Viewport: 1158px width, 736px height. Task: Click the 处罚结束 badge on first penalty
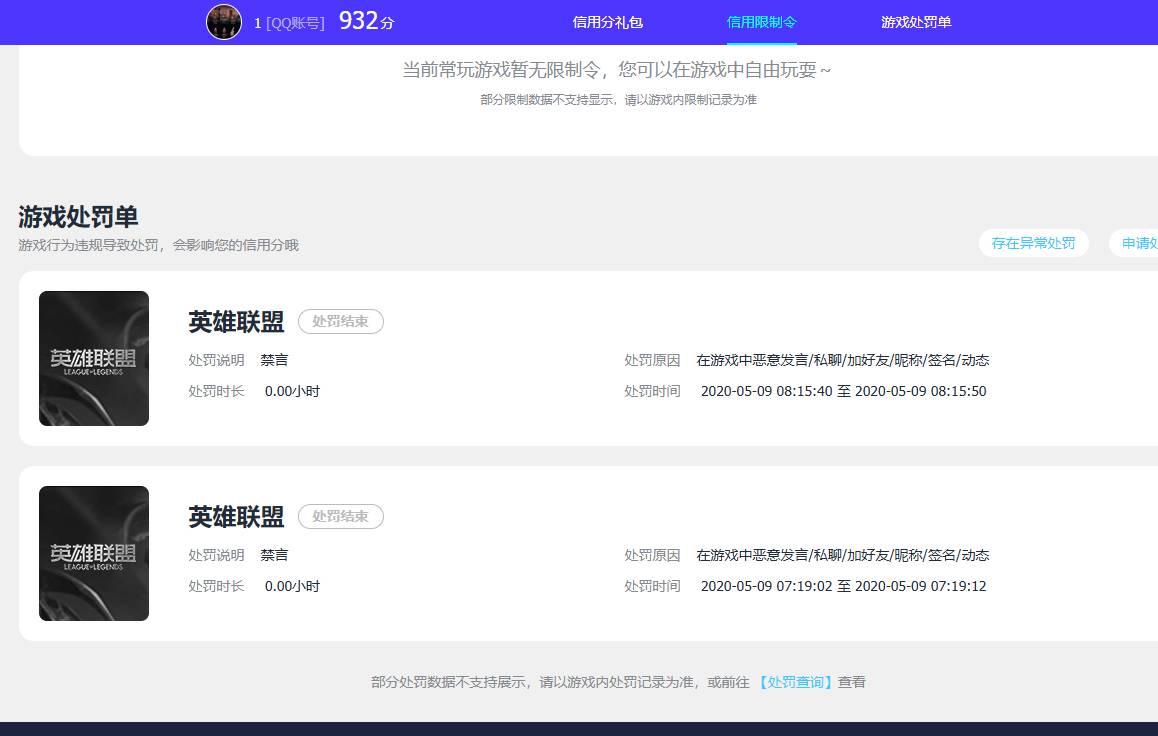tap(340, 322)
